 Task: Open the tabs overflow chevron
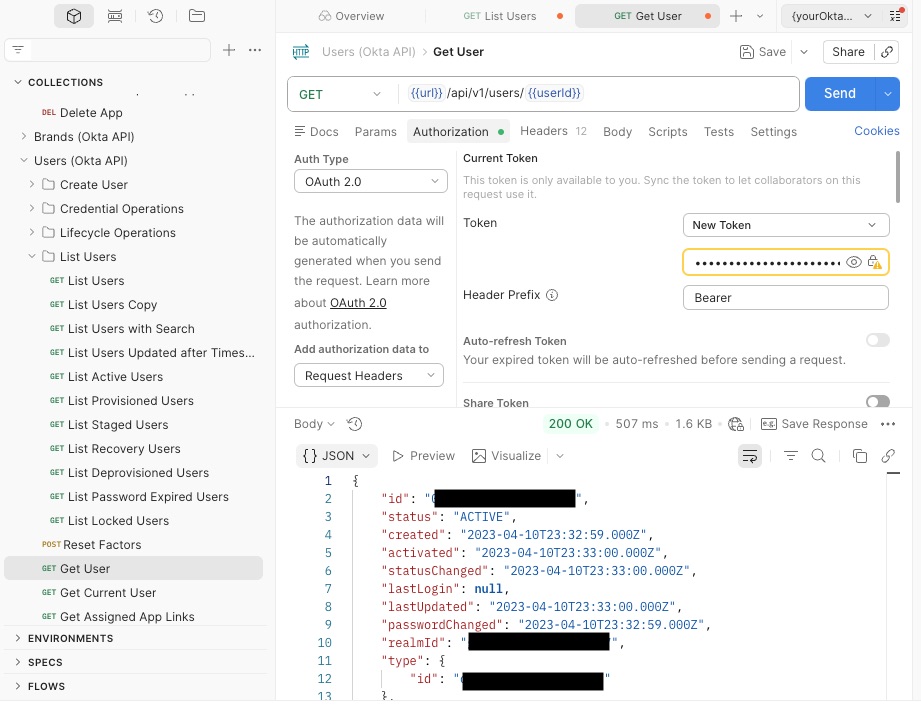[x=760, y=16]
